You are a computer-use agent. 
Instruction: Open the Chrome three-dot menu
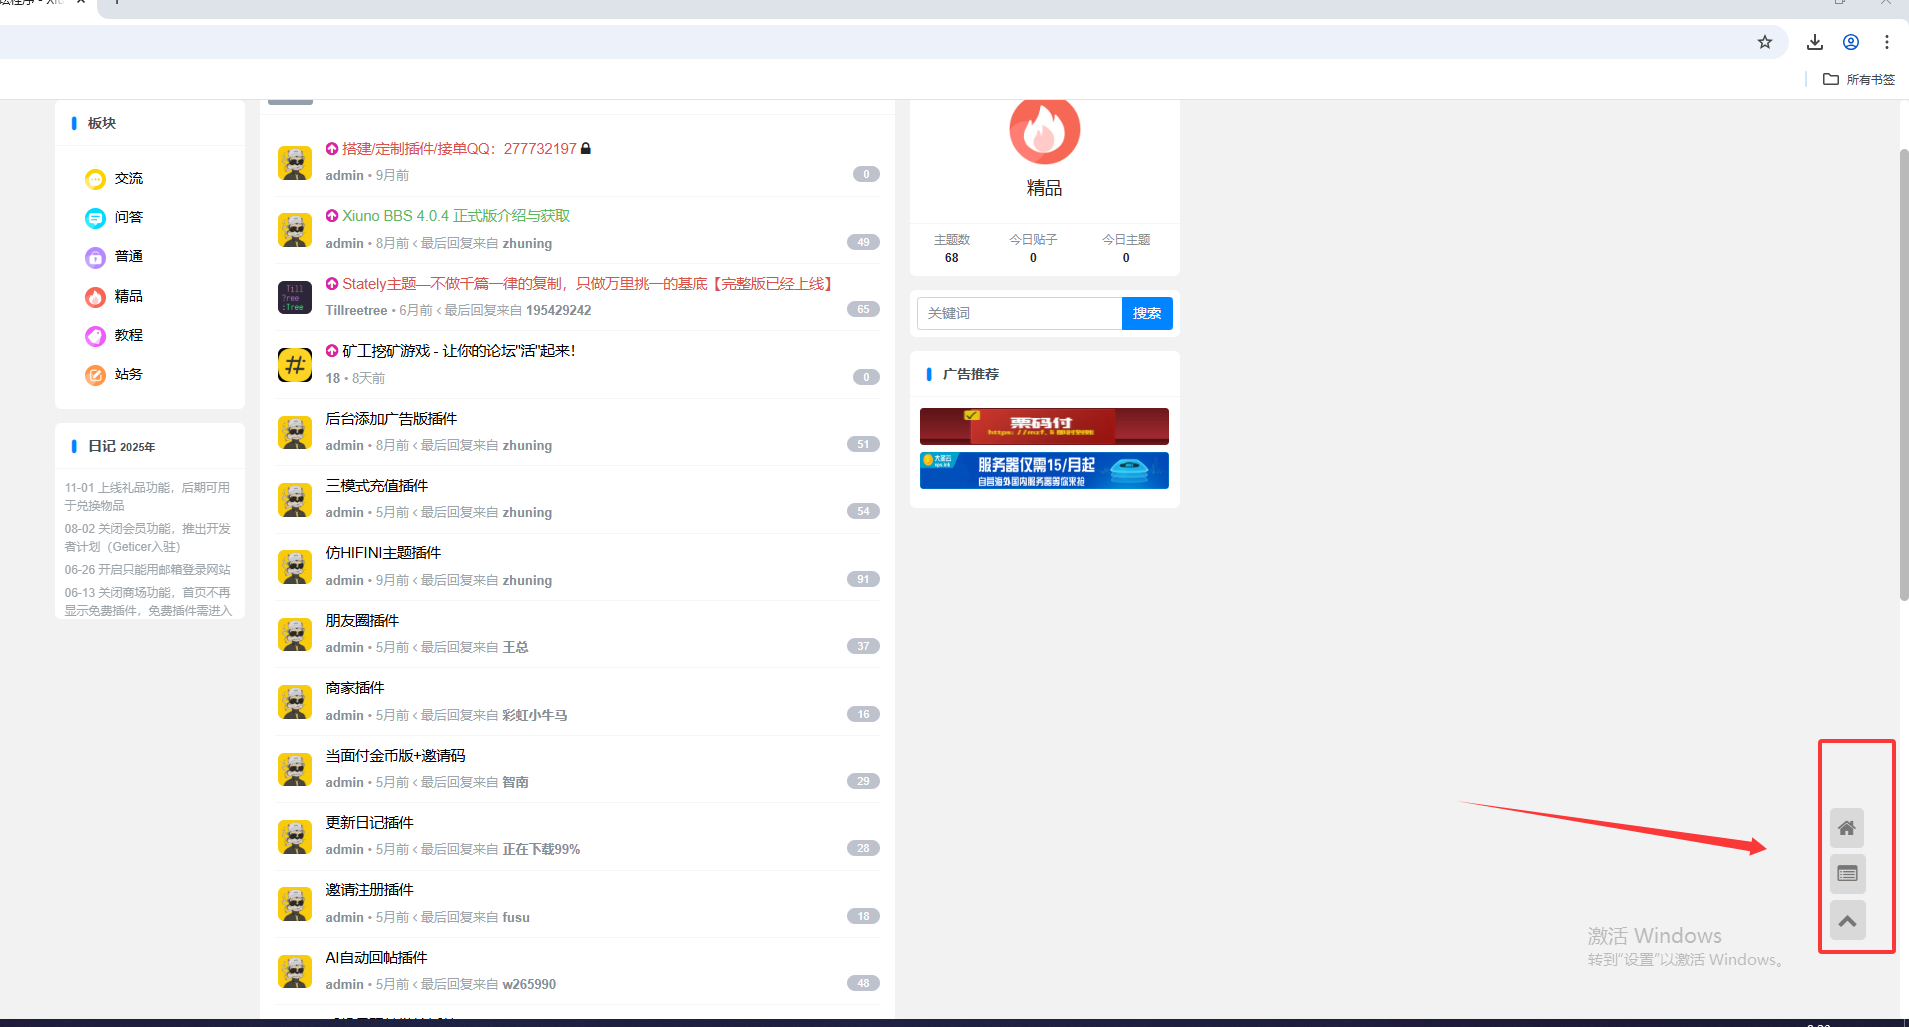(x=1887, y=42)
